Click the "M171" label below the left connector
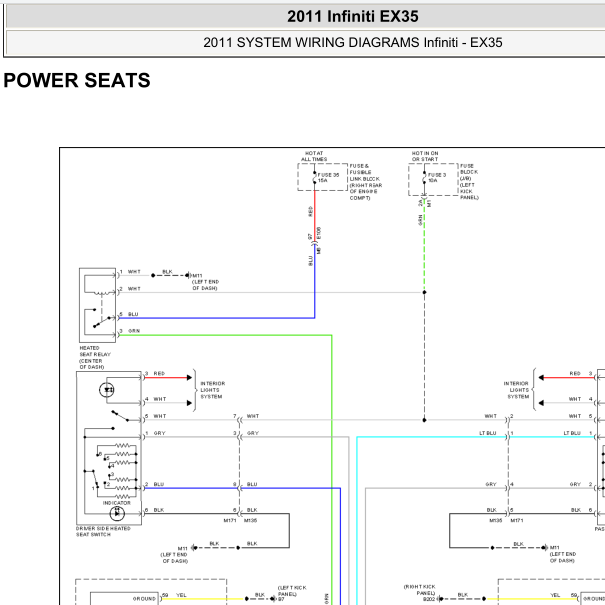605x605 pixels. coord(230,521)
